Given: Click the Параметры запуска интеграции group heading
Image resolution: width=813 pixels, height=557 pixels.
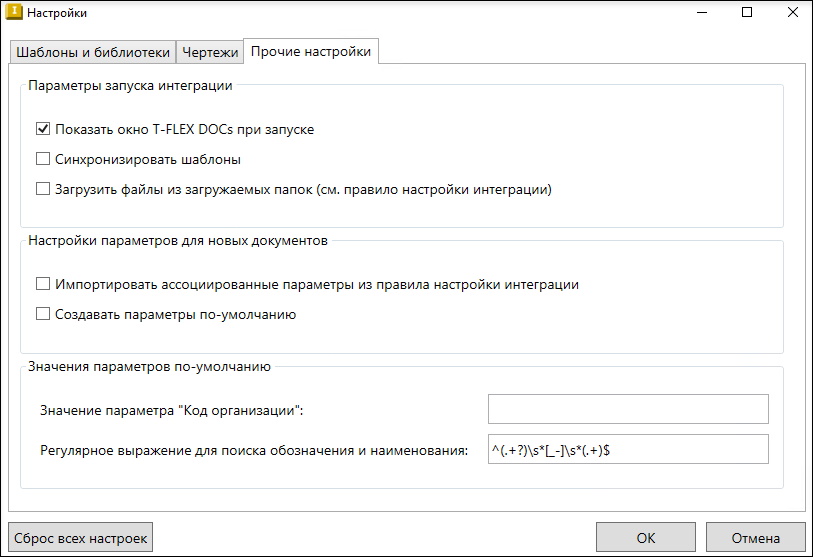Looking at the screenshot, I should pyautogui.click(x=130, y=86).
